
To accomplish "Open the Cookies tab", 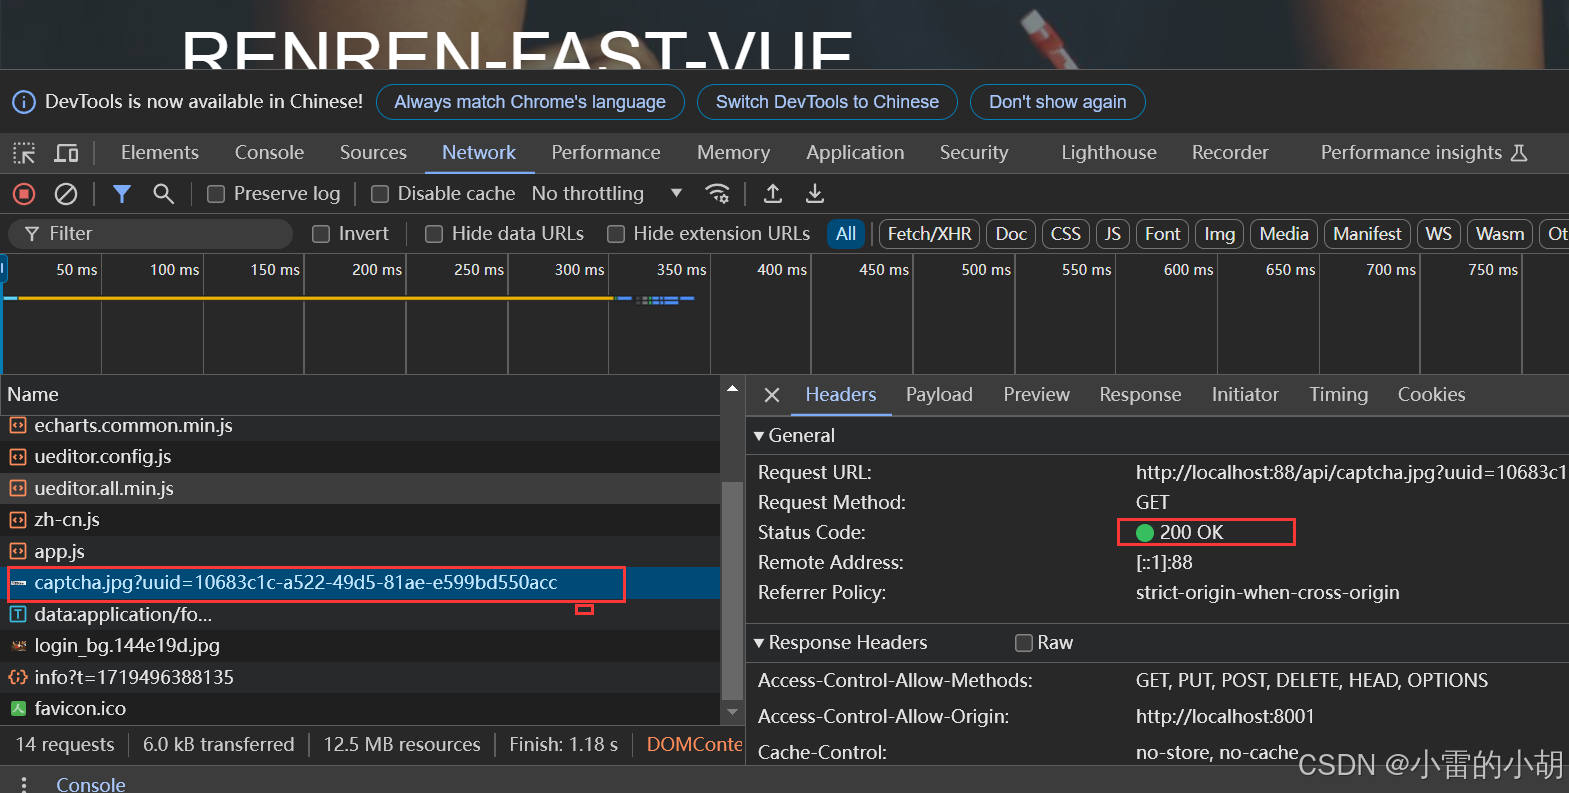I will pyautogui.click(x=1431, y=395).
